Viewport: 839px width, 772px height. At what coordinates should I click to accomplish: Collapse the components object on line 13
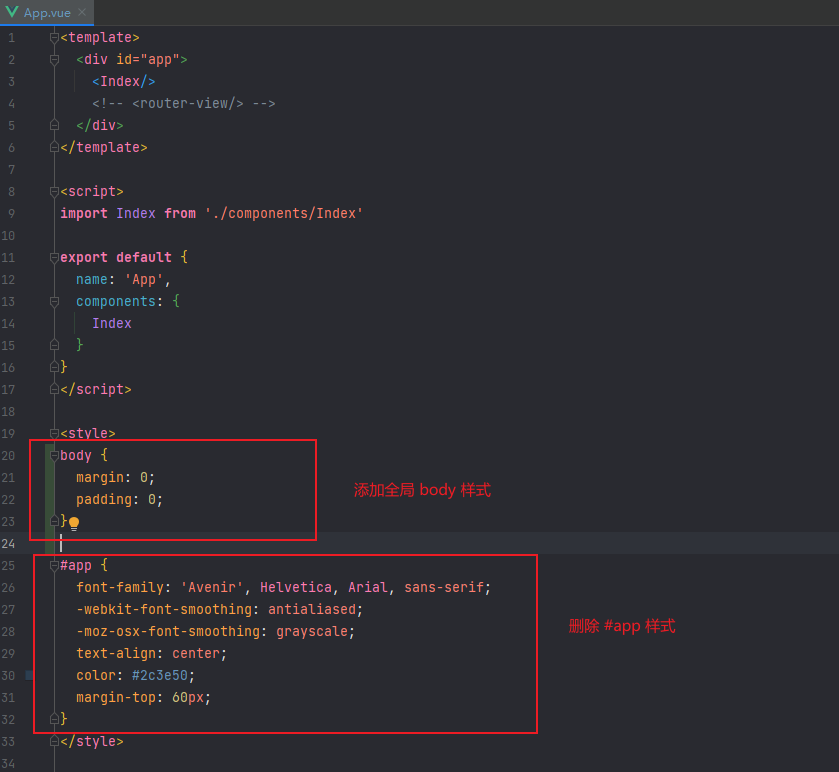click(54, 301)
